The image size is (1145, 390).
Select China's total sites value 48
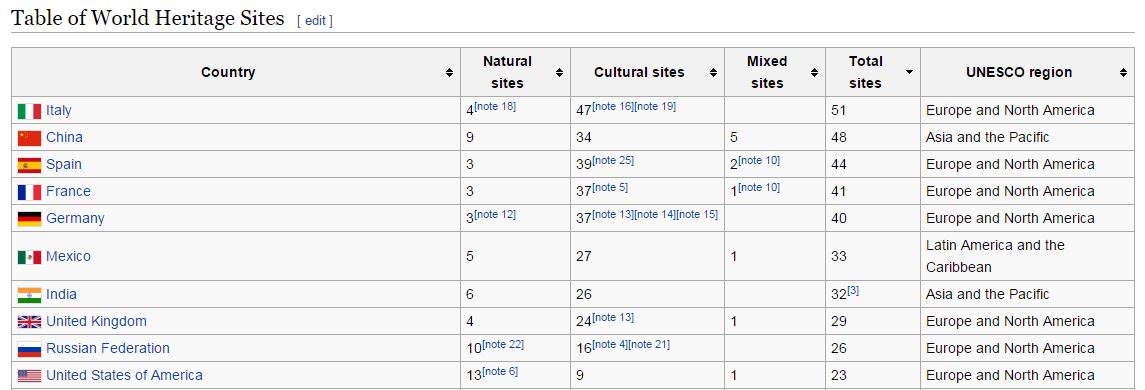[x=839, y=138]
